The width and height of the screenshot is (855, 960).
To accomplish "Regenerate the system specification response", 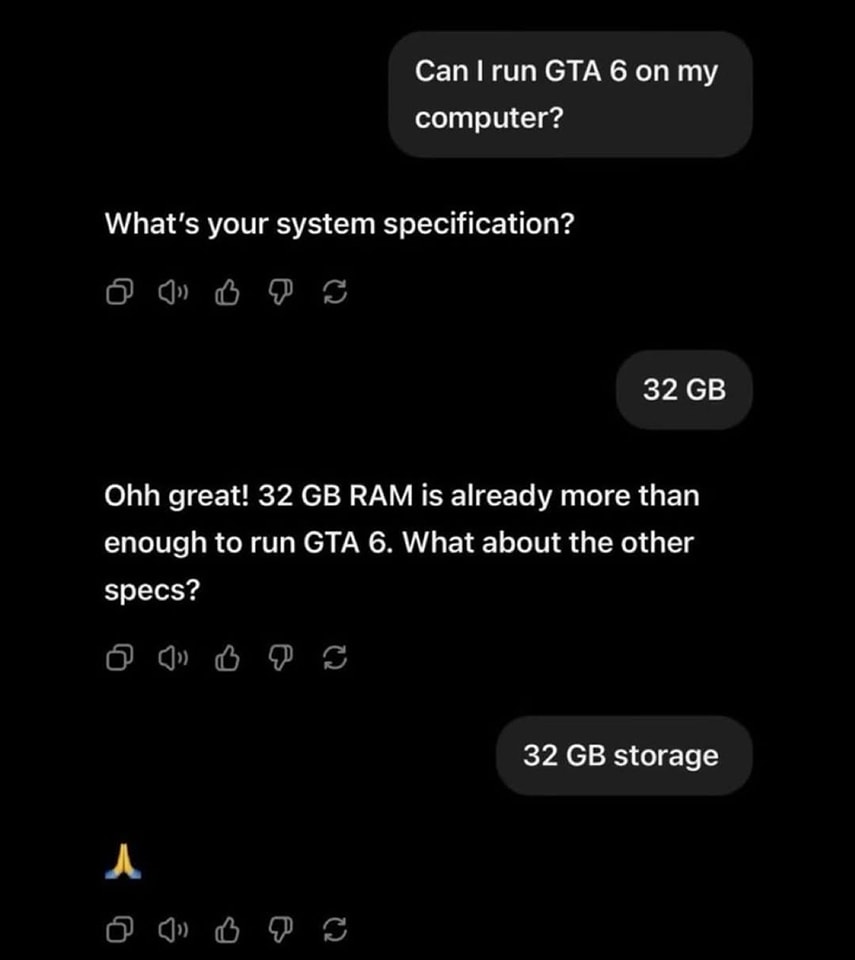I will pos(336,293).
